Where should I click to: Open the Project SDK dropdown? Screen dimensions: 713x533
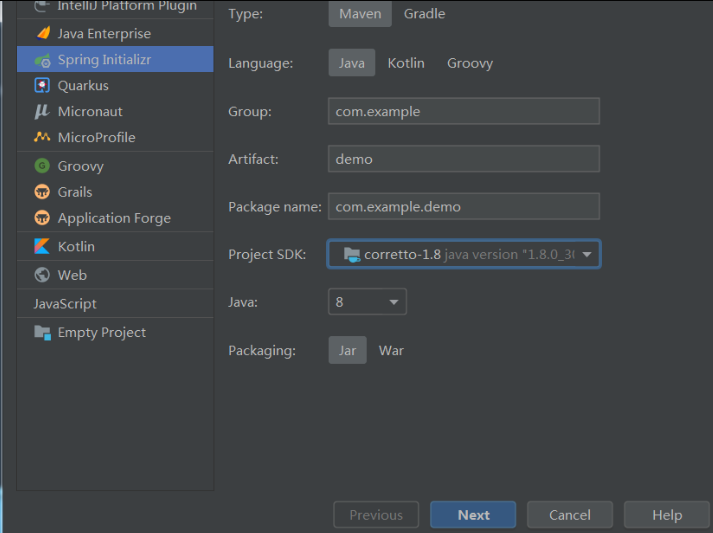[x=464, y=254]
